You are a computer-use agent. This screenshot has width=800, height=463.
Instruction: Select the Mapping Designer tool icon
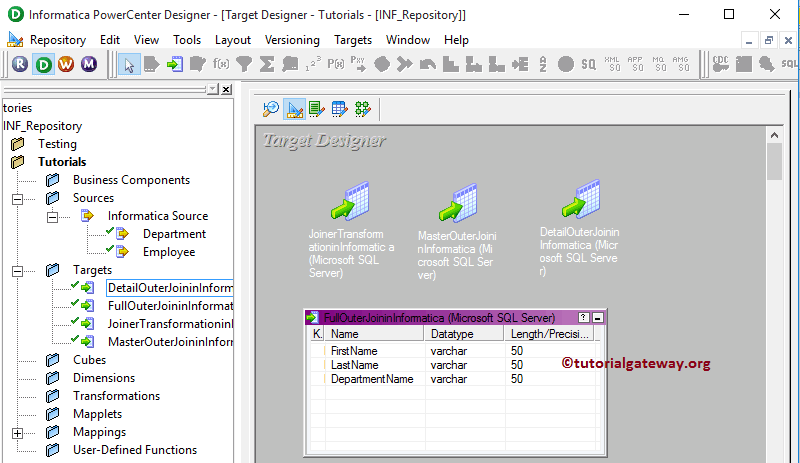click(x=362, y=109)
